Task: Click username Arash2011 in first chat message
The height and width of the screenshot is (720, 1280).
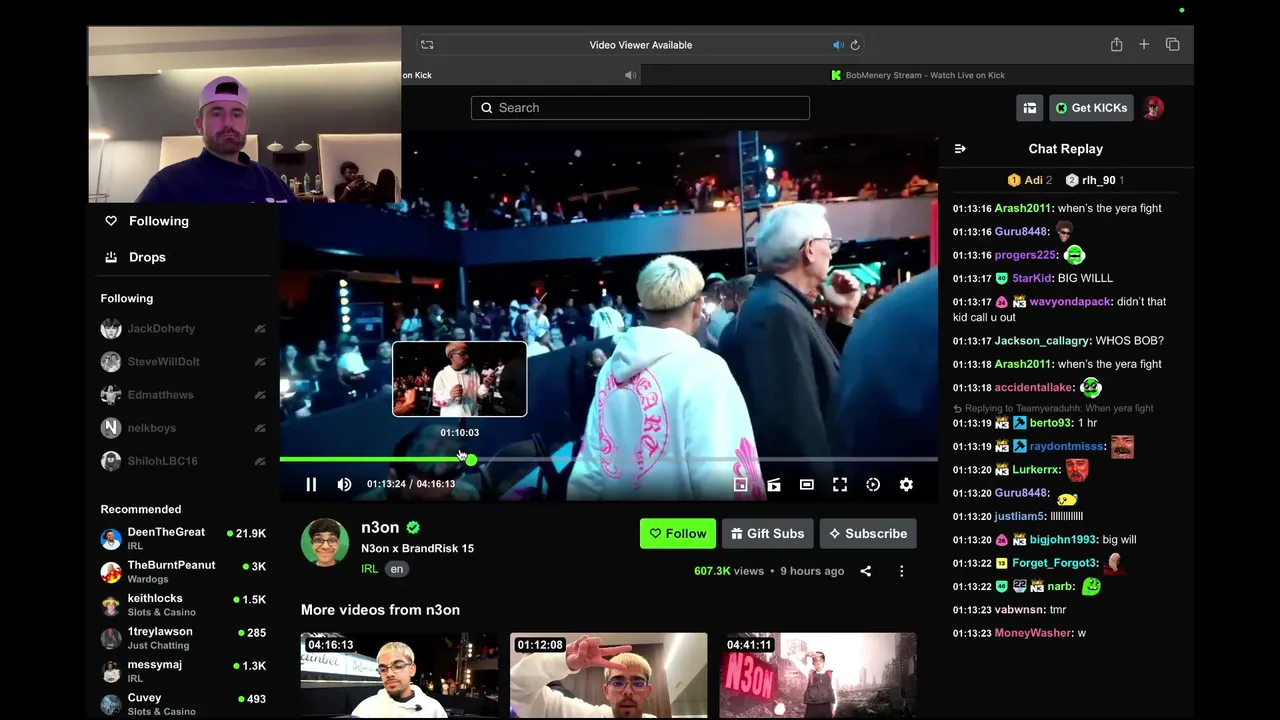Action: tap(1023, 208)
